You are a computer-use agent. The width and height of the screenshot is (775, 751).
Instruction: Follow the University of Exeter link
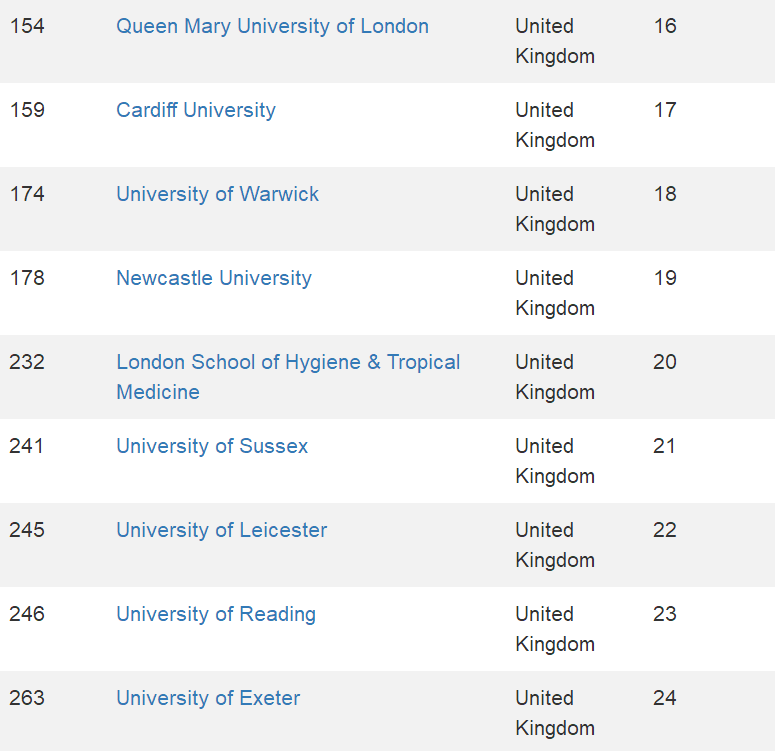point(208,698)
